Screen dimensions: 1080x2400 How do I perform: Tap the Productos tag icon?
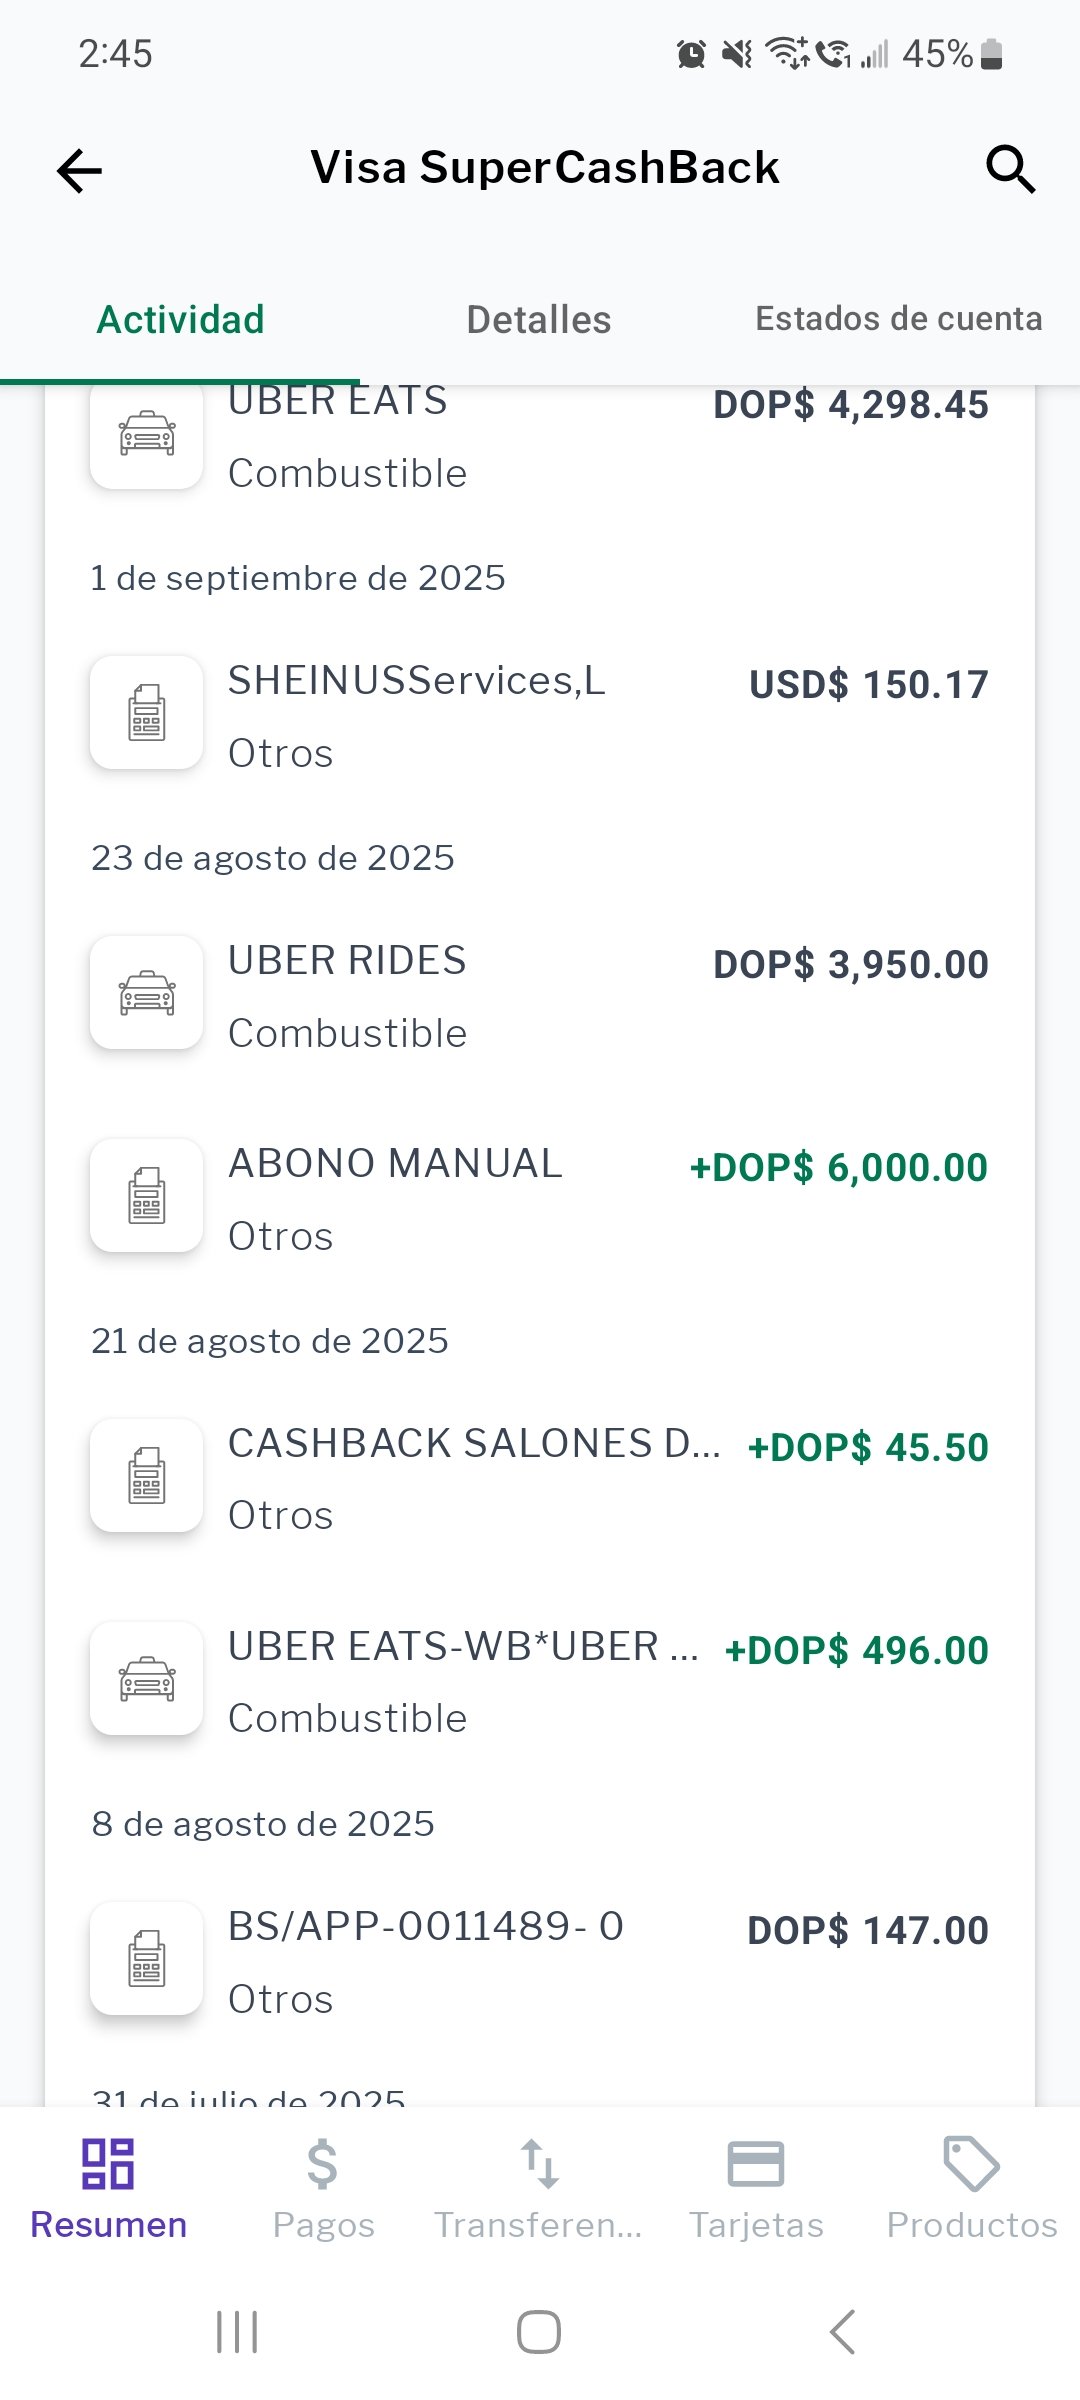[x=971, y=2164]
